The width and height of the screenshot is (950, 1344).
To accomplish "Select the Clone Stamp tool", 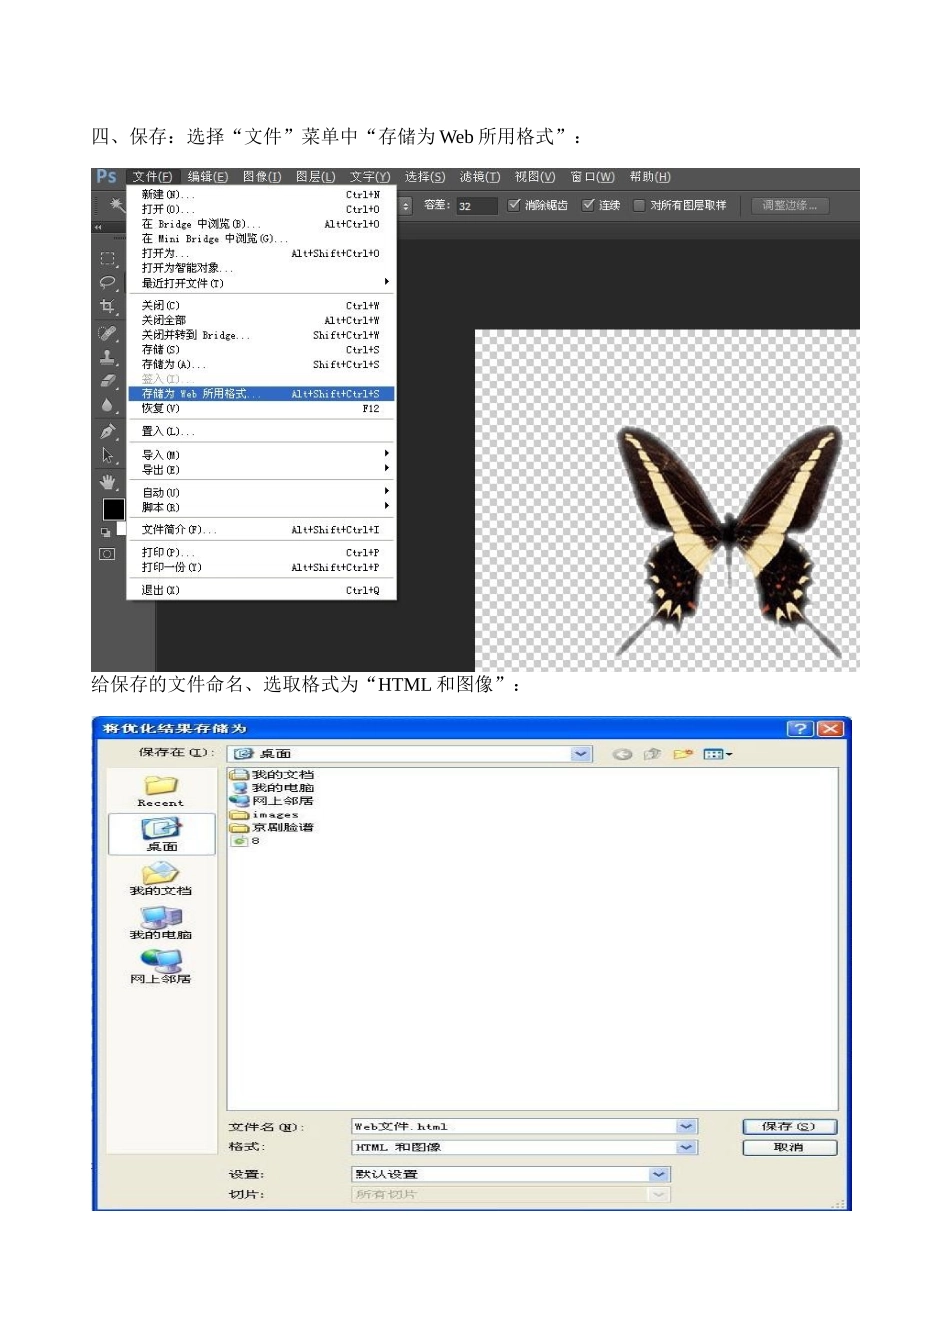I will coord(107,357).
